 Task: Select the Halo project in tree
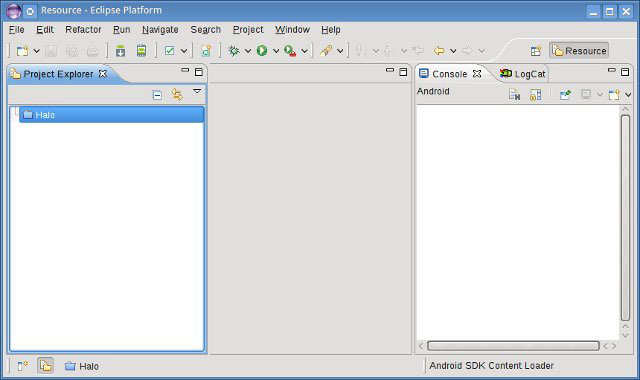point(111,115)
